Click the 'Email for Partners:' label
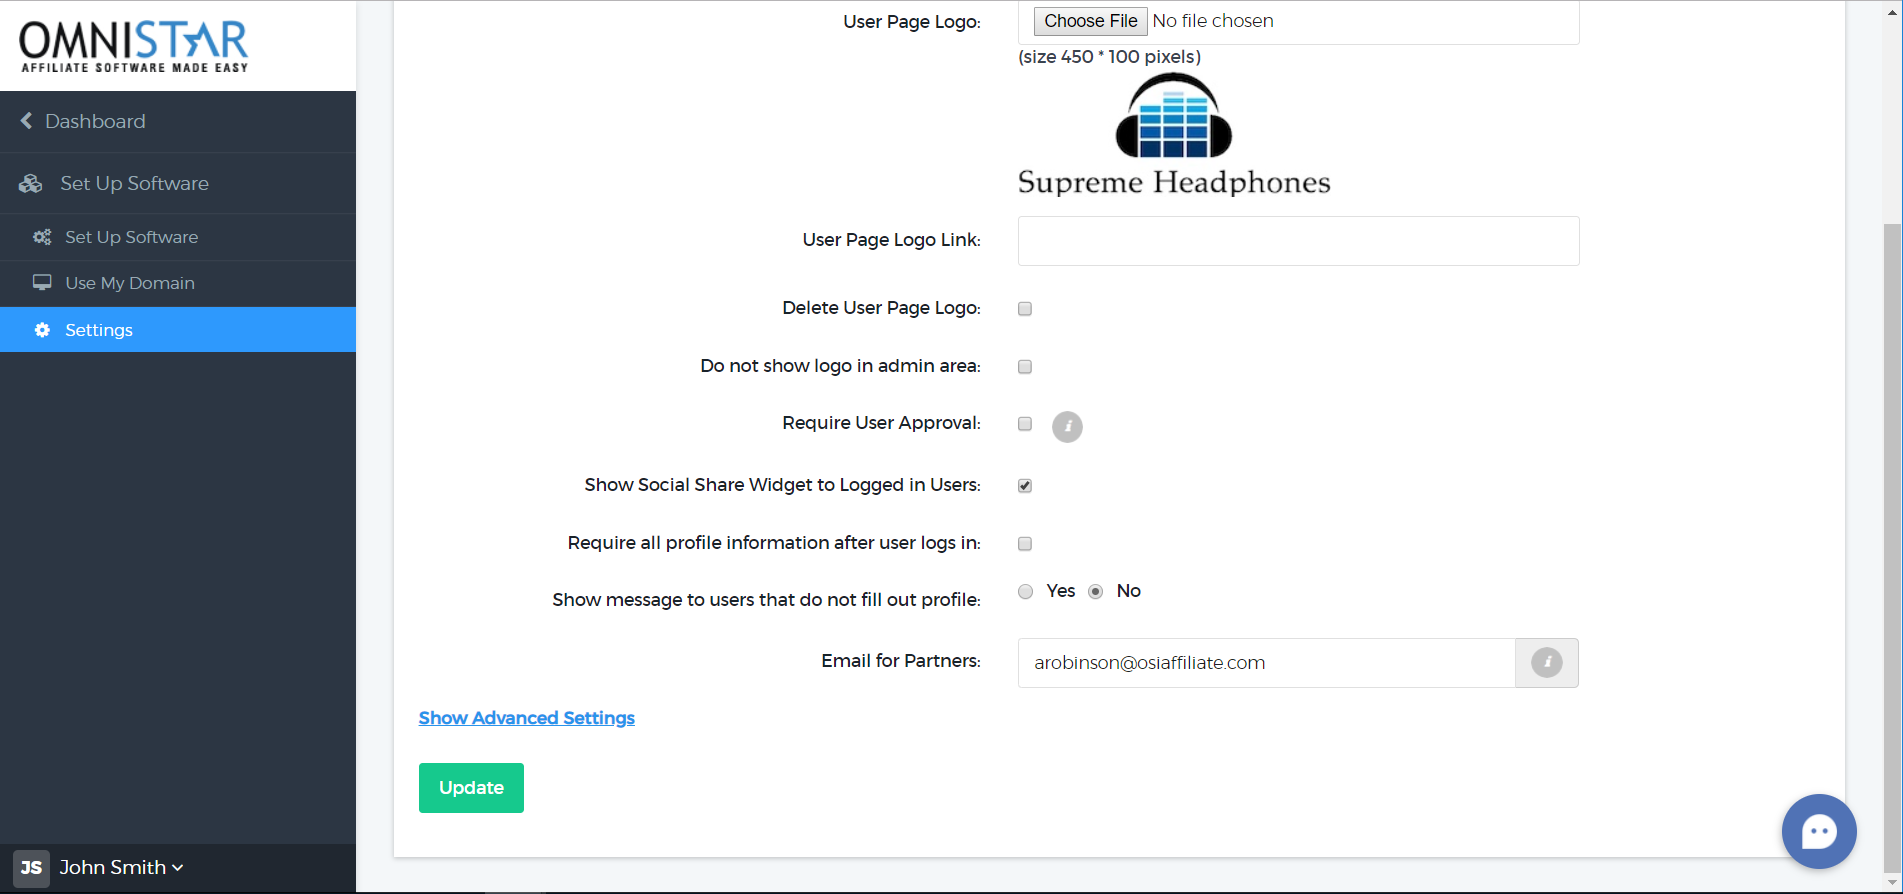Screen dimensions: 1903x894 pos(901,661)
